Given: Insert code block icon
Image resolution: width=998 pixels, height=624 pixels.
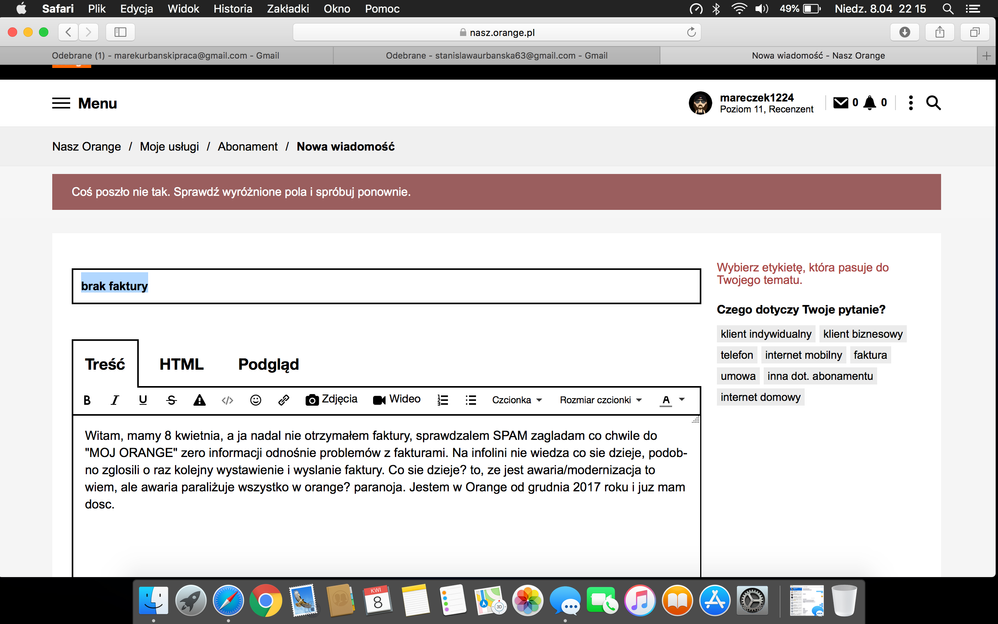Looking at the screenshot, I should click(x=227, y=400).
